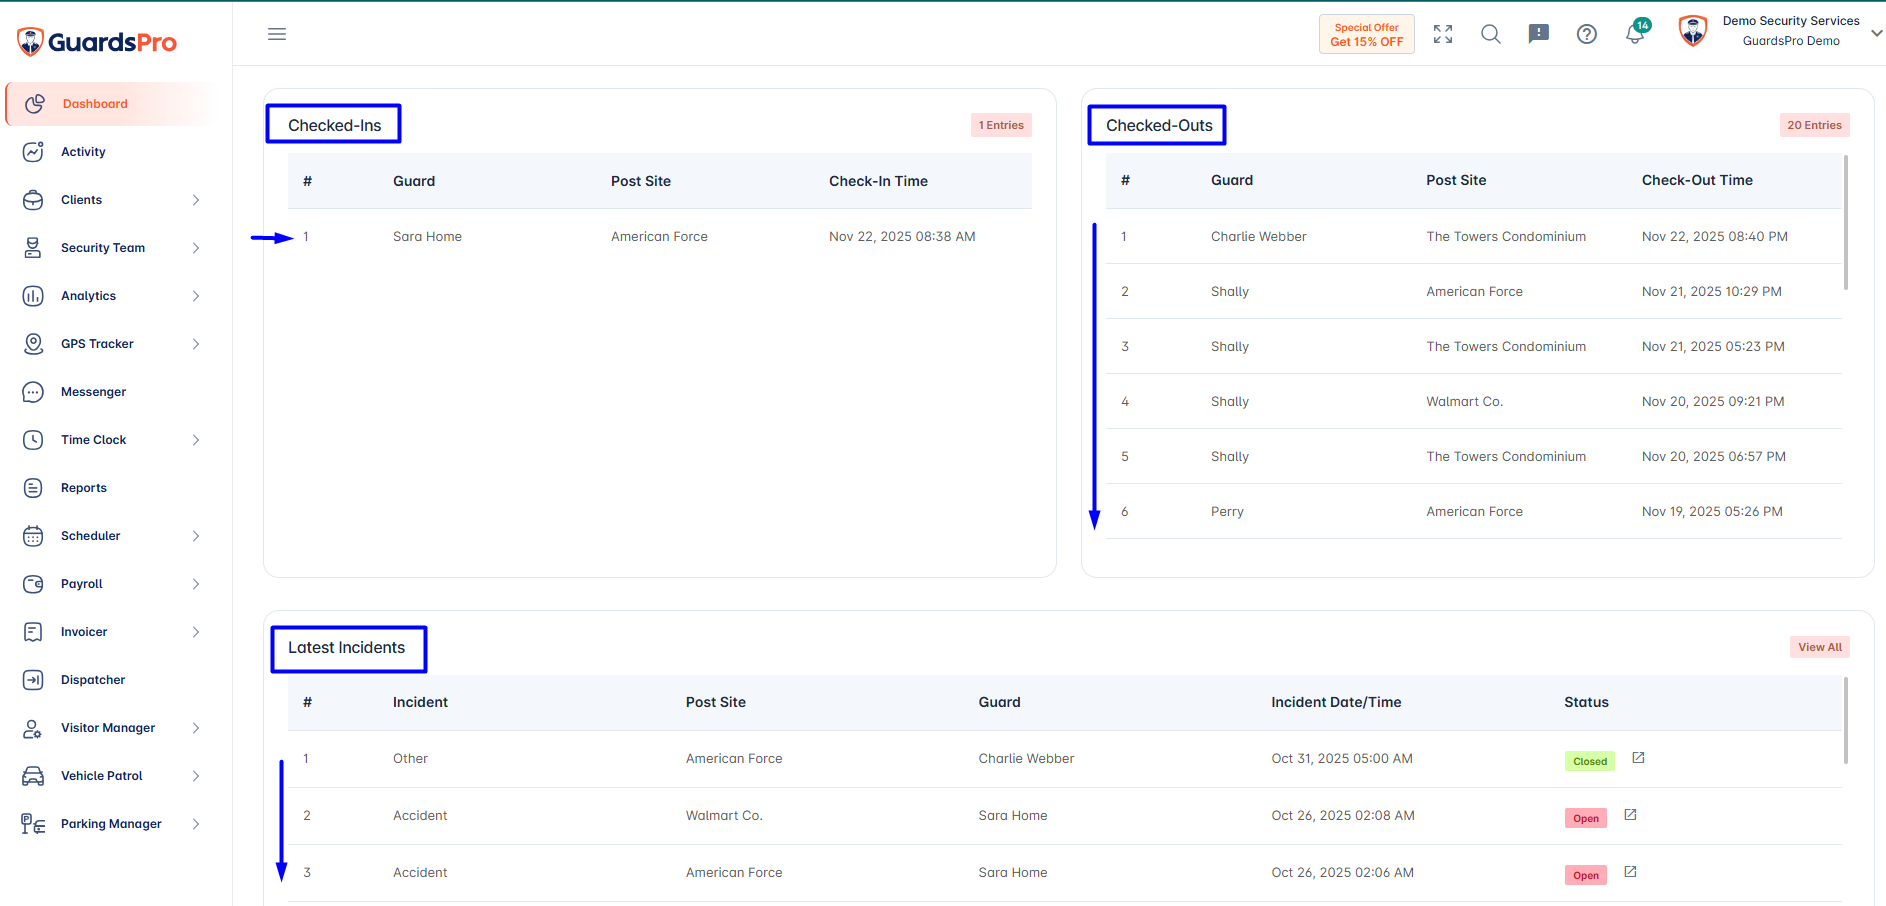
Task: Open external link for Other incident
Action: pos(1638,758)
